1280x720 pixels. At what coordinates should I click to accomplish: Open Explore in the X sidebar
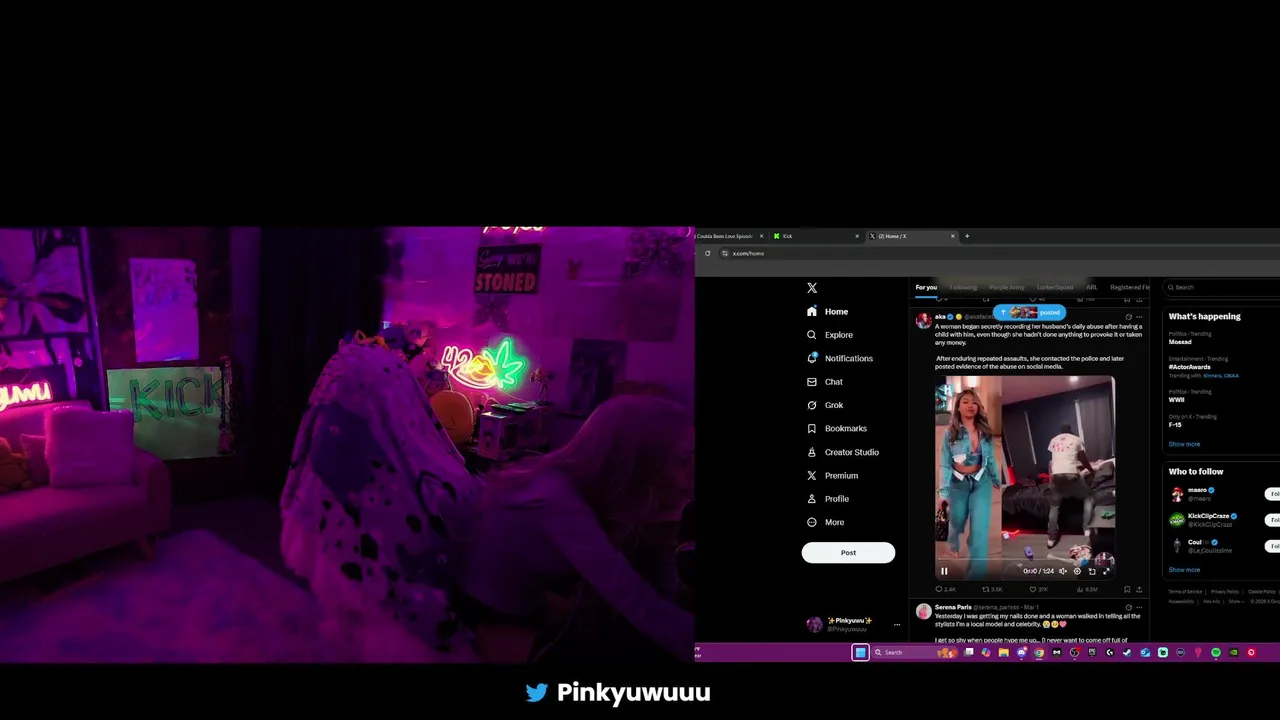point(830,335)
